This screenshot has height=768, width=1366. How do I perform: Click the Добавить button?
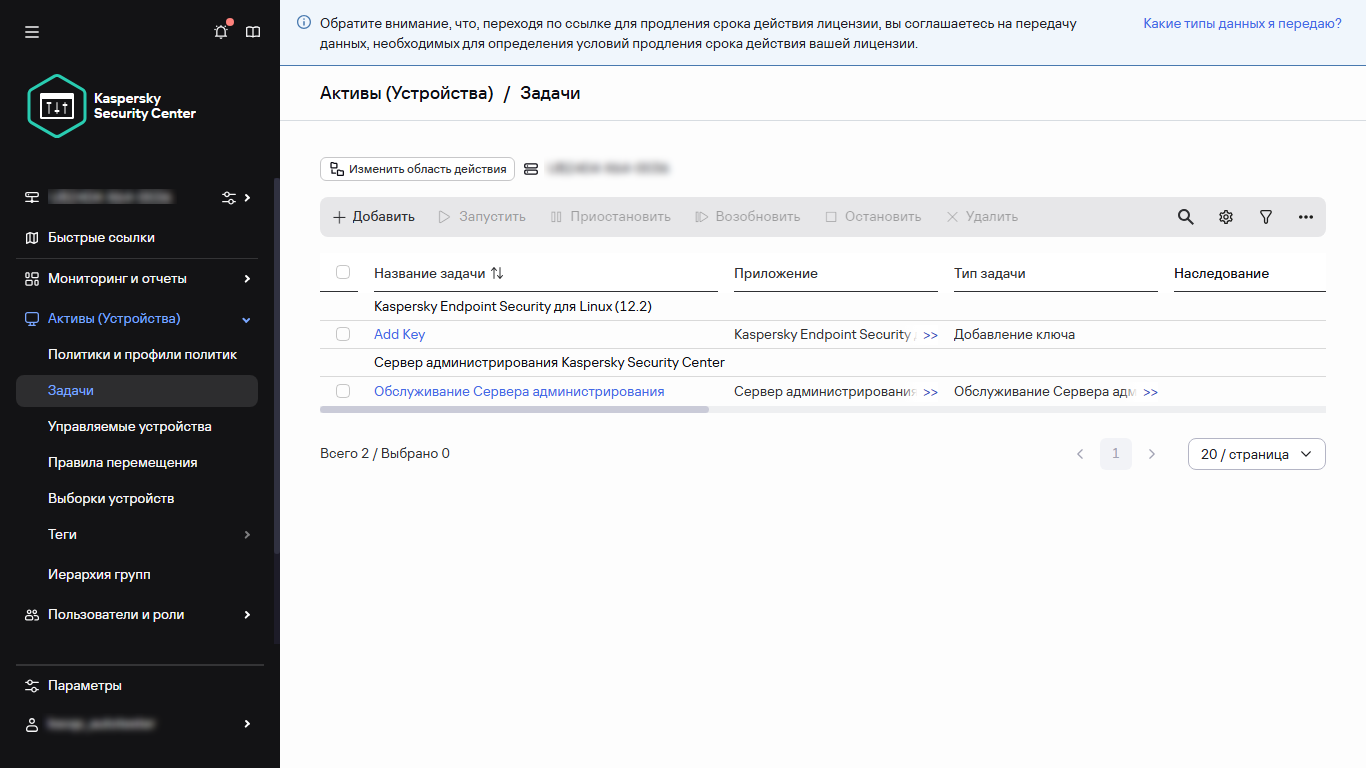(x=373, y=217)
